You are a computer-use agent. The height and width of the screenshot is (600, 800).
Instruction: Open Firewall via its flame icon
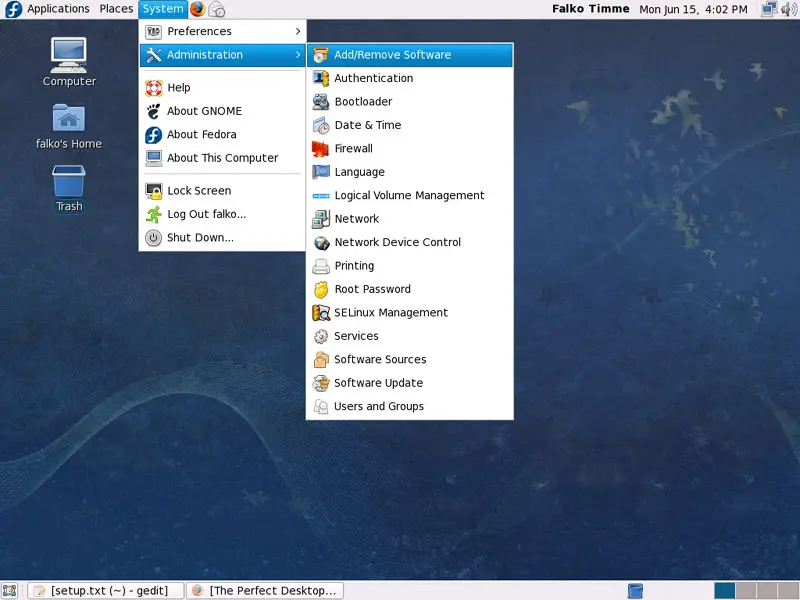click(321, 148)
